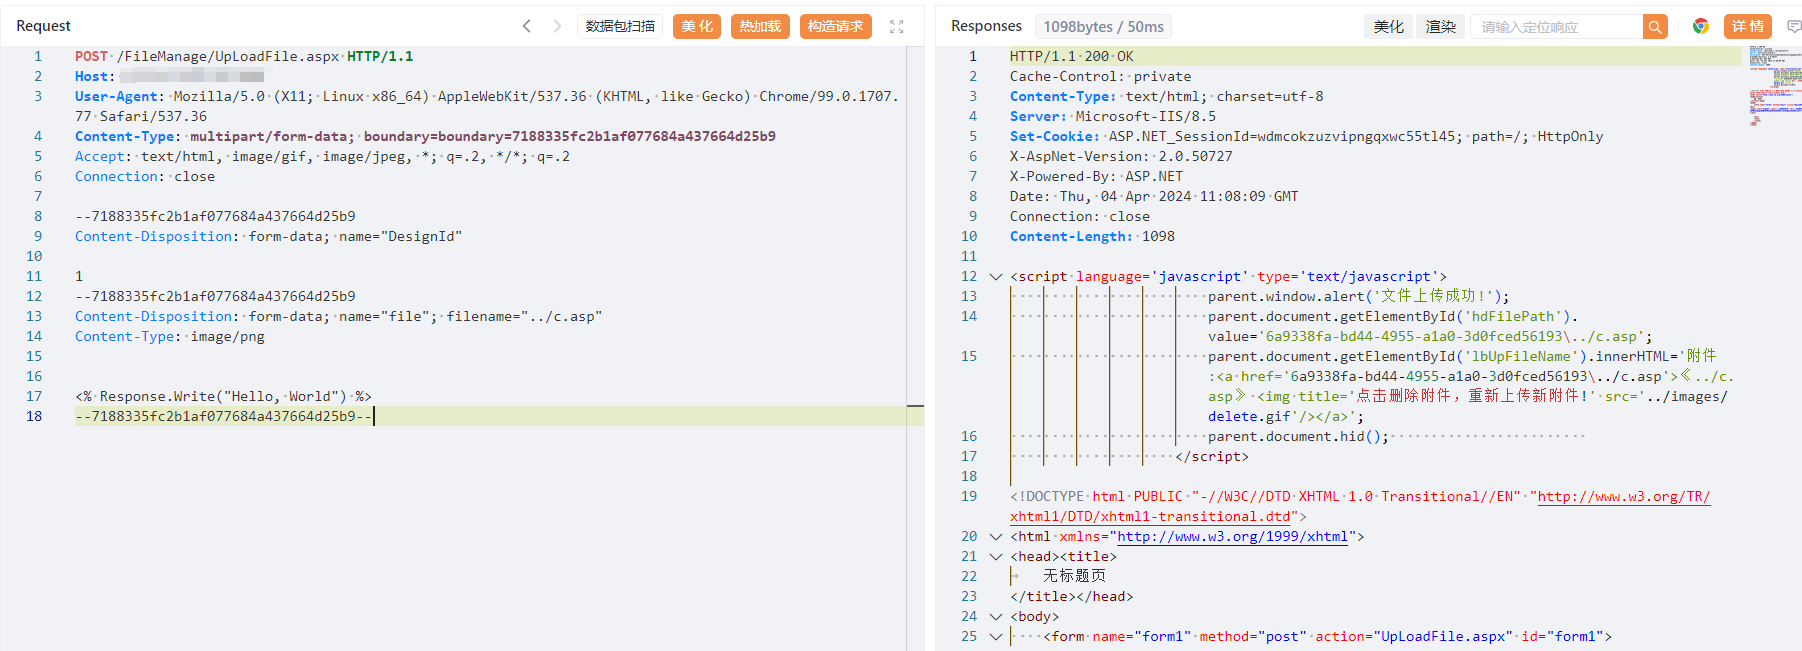Beautify the response with 美化
Viewport: 1802px width, 651px height.
pyautogui.click(x=1388, y=27)
